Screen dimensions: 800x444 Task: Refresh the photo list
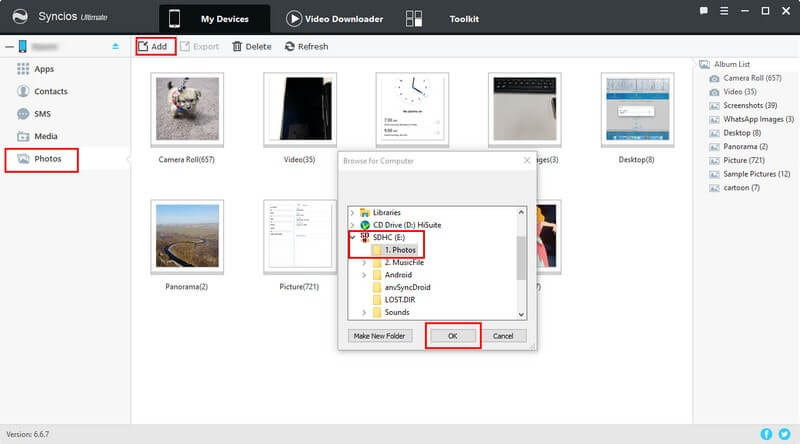pos(307,46)
